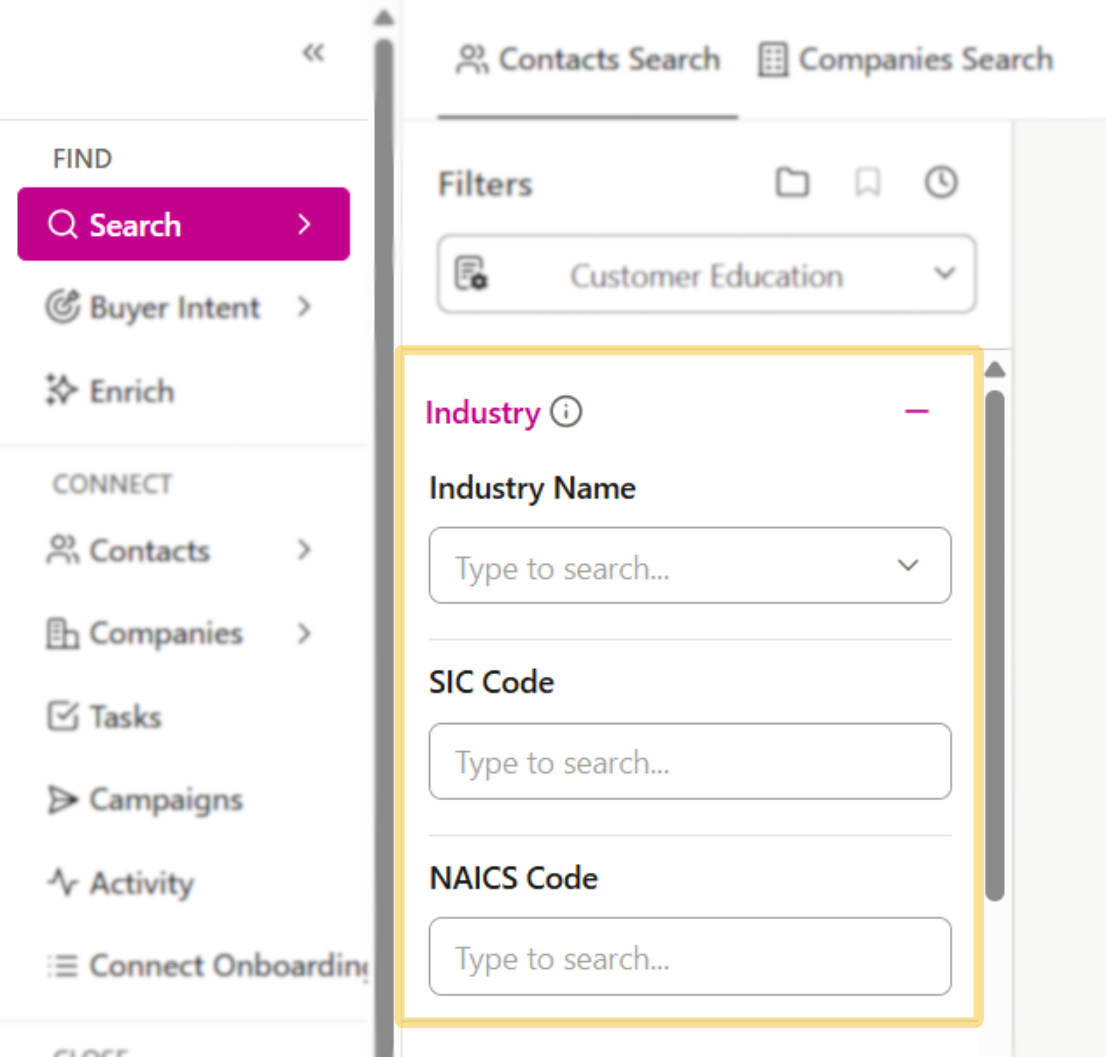Collapse the left sidebar with double arrows
The width and height of the screenshot is (1106, 1057).
pyautogui.click(x=313, y=53)
